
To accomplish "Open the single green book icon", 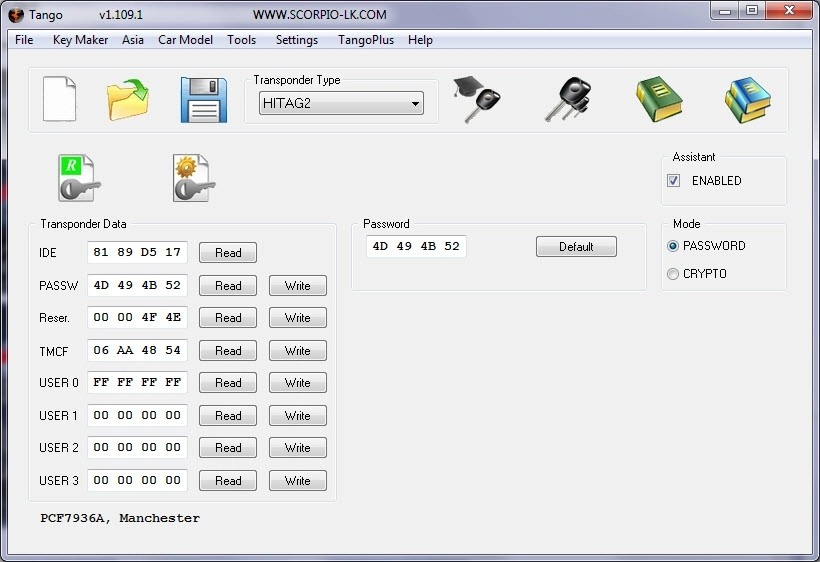I will pyautogui.click(x=659, y=100).
